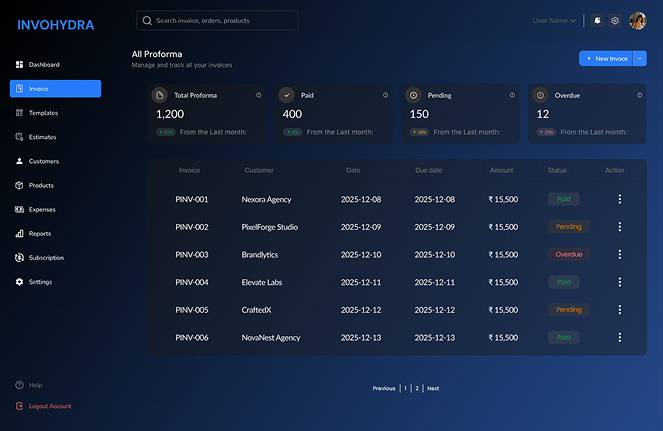
Task: Click the search magnifier icon
Action: [147, 21]
